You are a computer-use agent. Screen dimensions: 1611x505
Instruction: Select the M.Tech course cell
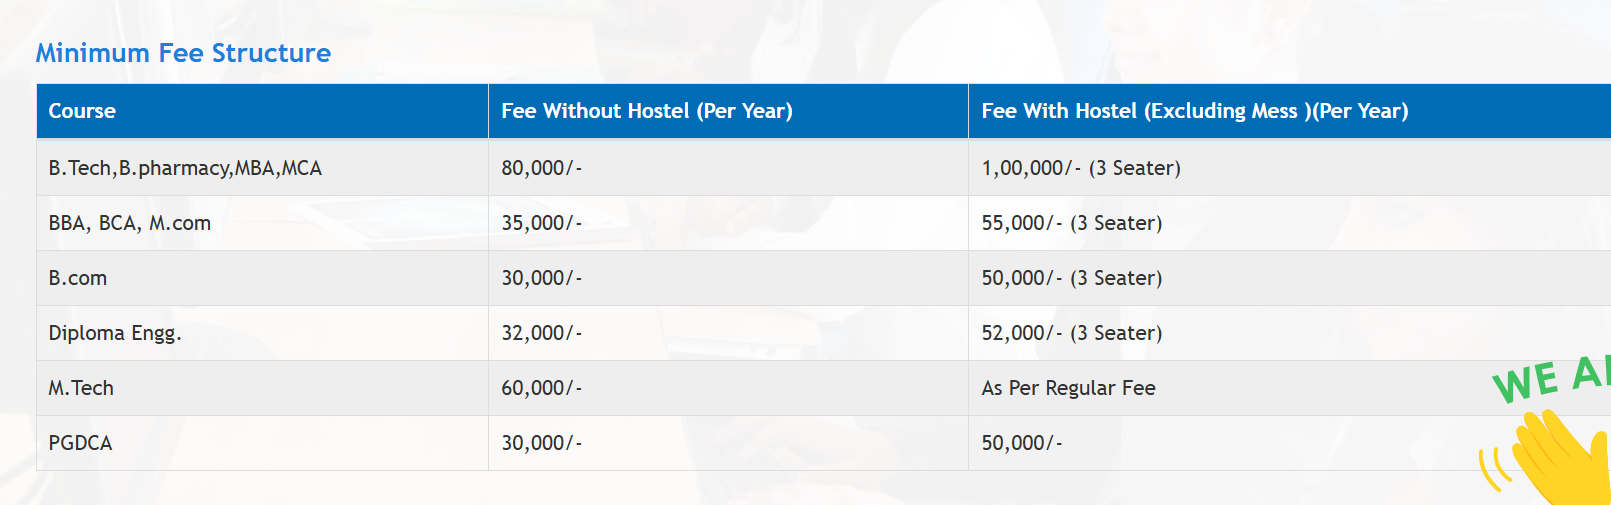[81, 388]
